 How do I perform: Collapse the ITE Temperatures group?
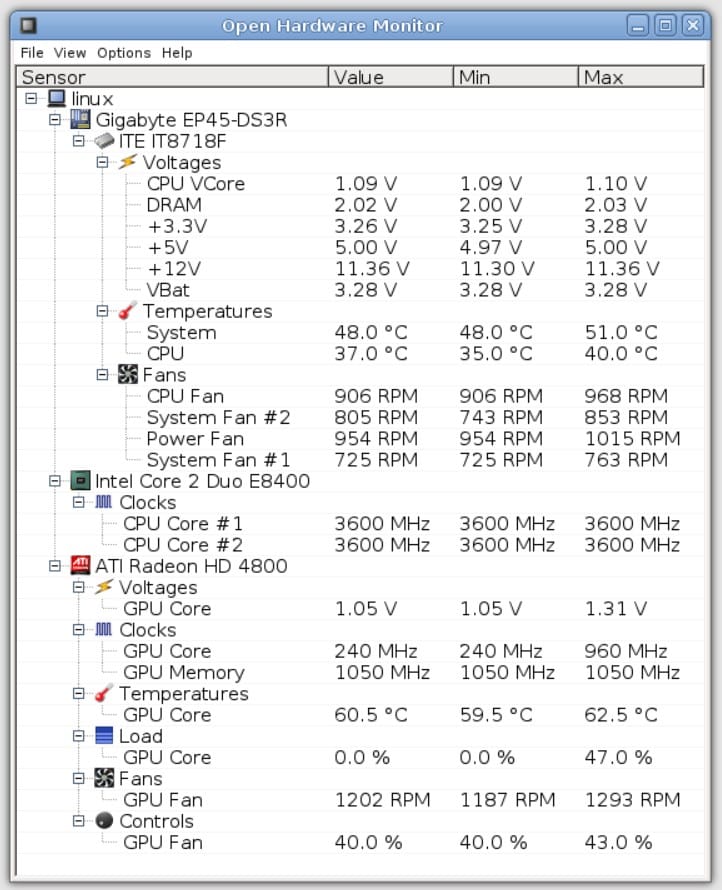103,311
